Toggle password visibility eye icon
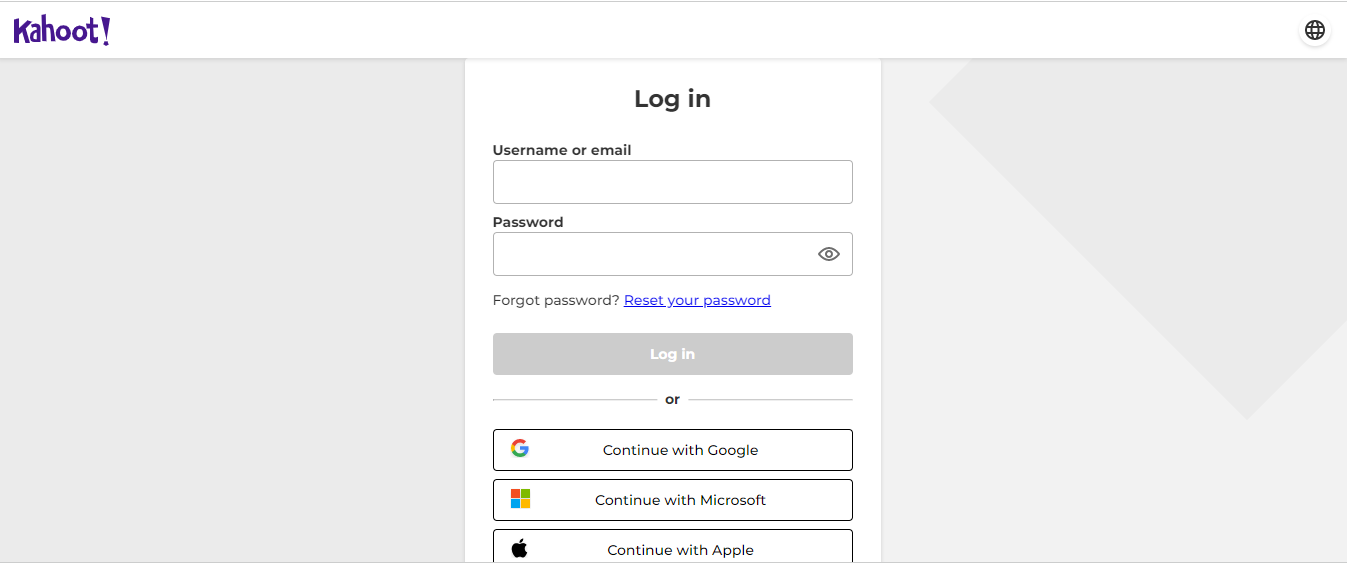This screenshot has width=1347, height=564. click(828, 254)
